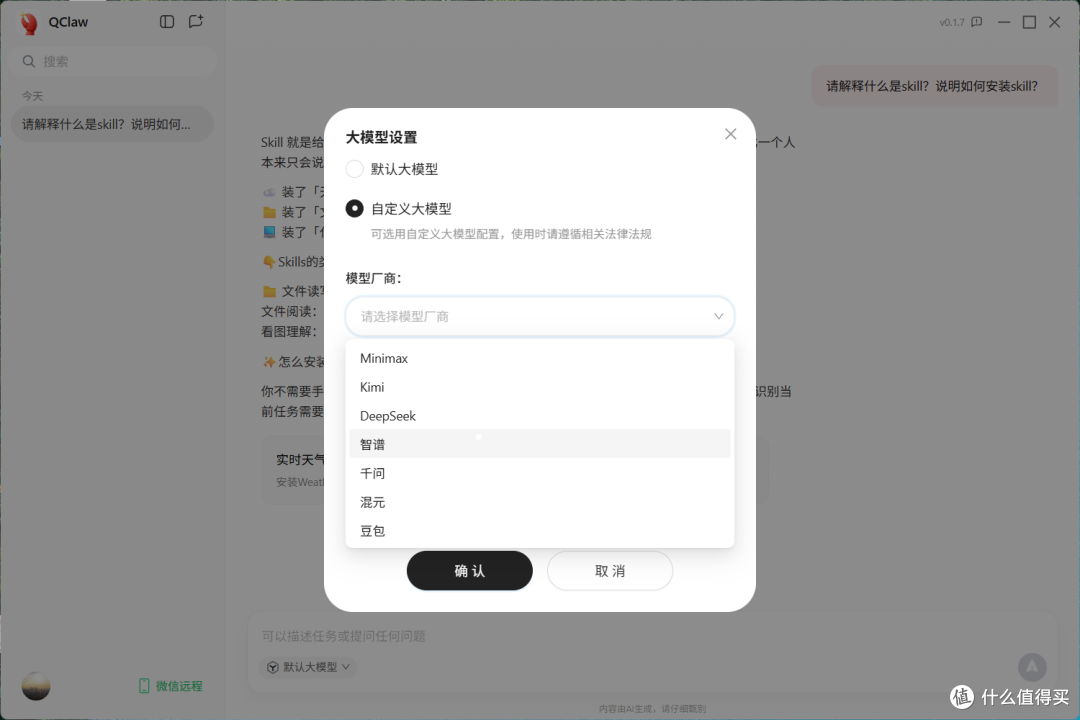Open the feedback icon next to v0.1.7

tap(976, 22)
